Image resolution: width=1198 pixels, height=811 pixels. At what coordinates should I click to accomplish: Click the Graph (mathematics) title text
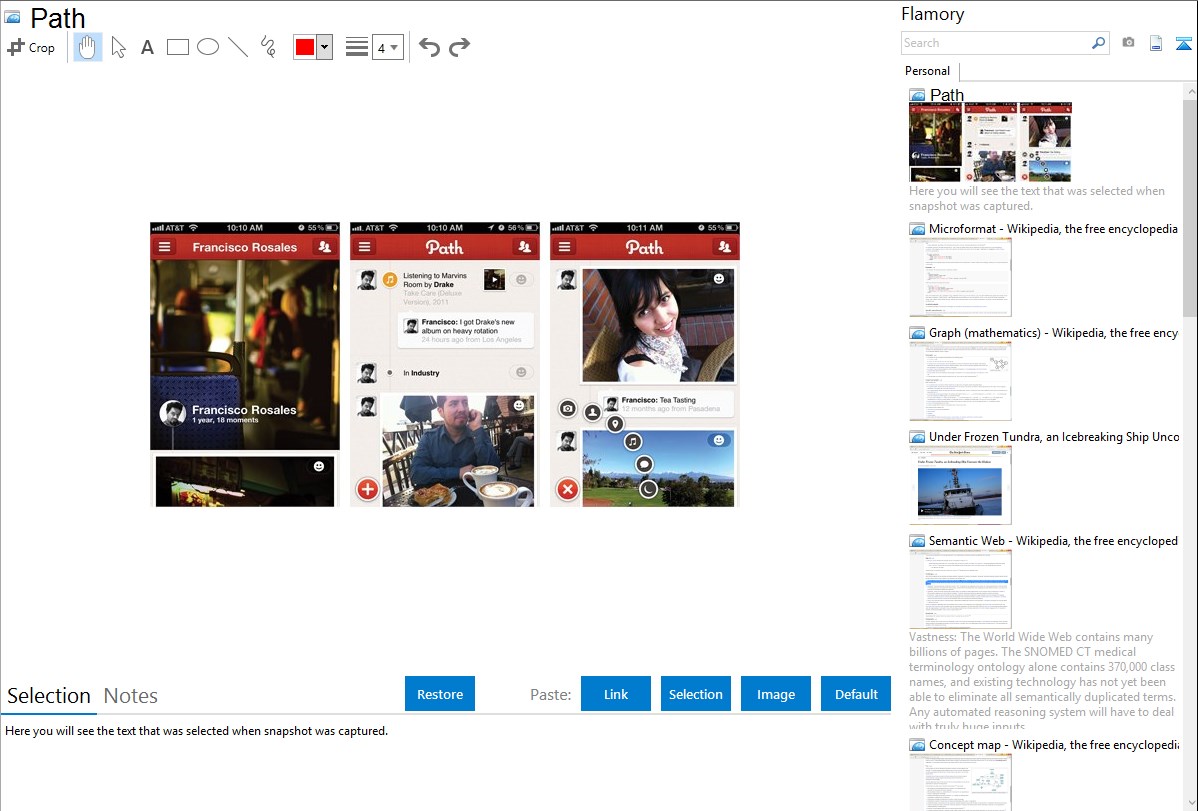click(1053, 333)
